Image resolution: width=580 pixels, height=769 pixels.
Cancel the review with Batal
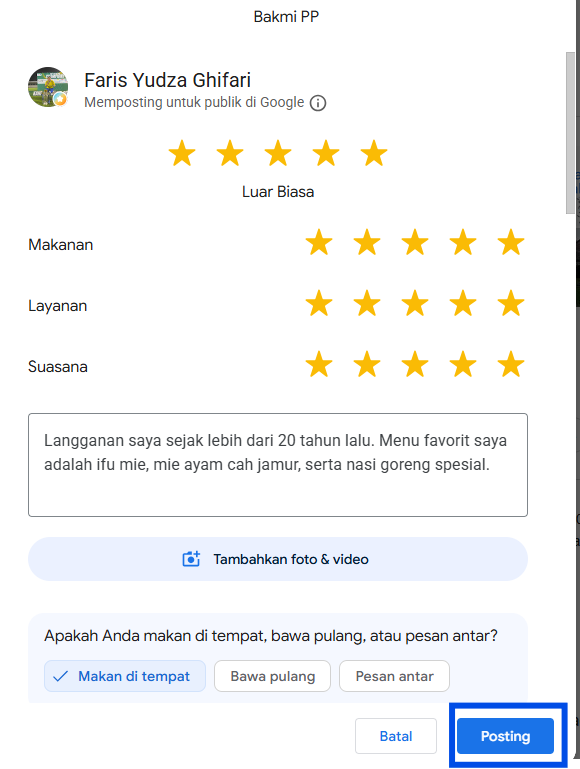click(x=396, y=736)
